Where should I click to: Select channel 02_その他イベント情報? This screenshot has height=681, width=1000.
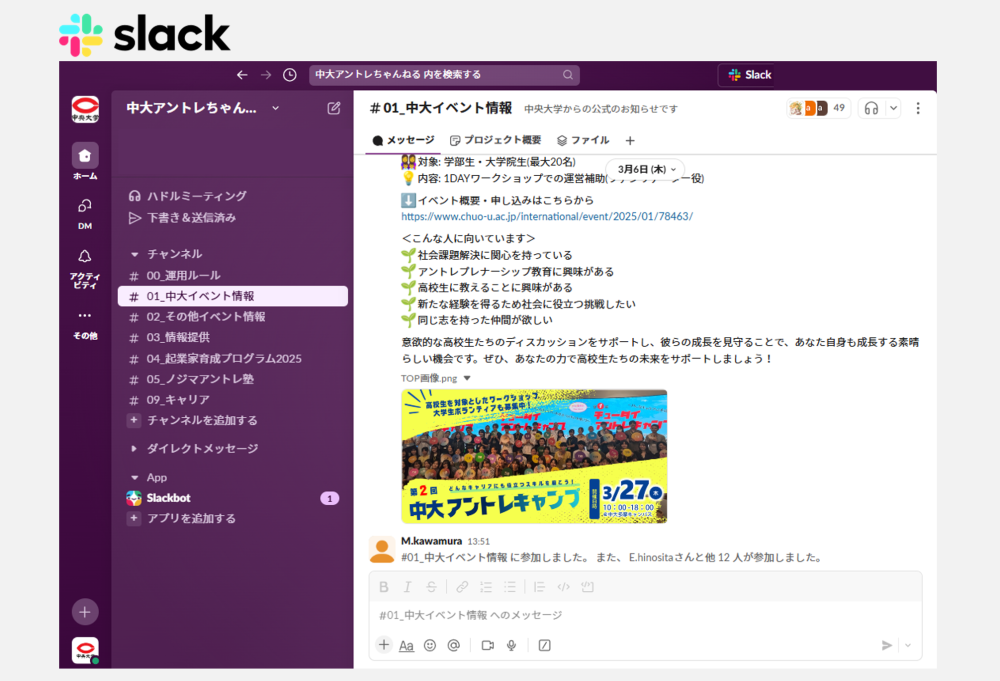[x=233, y=316]
